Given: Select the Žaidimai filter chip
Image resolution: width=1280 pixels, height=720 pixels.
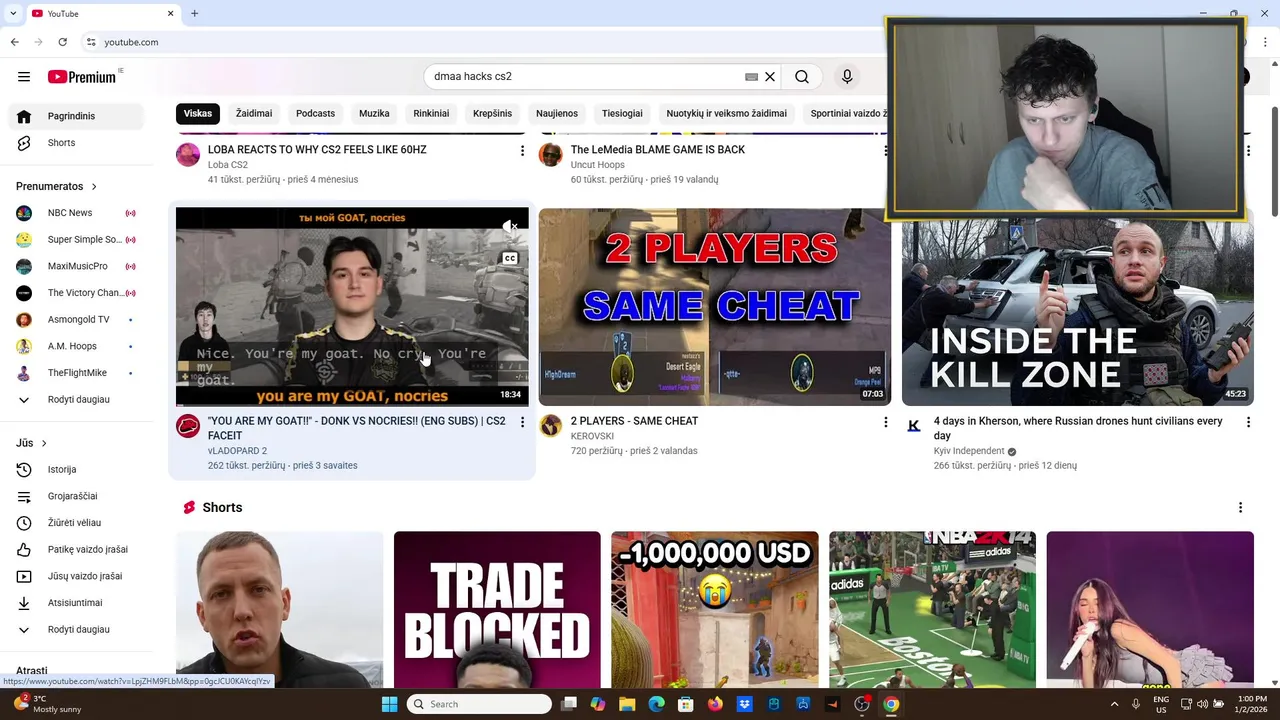Looking at the screenshot, I should (x=254, y=114).
